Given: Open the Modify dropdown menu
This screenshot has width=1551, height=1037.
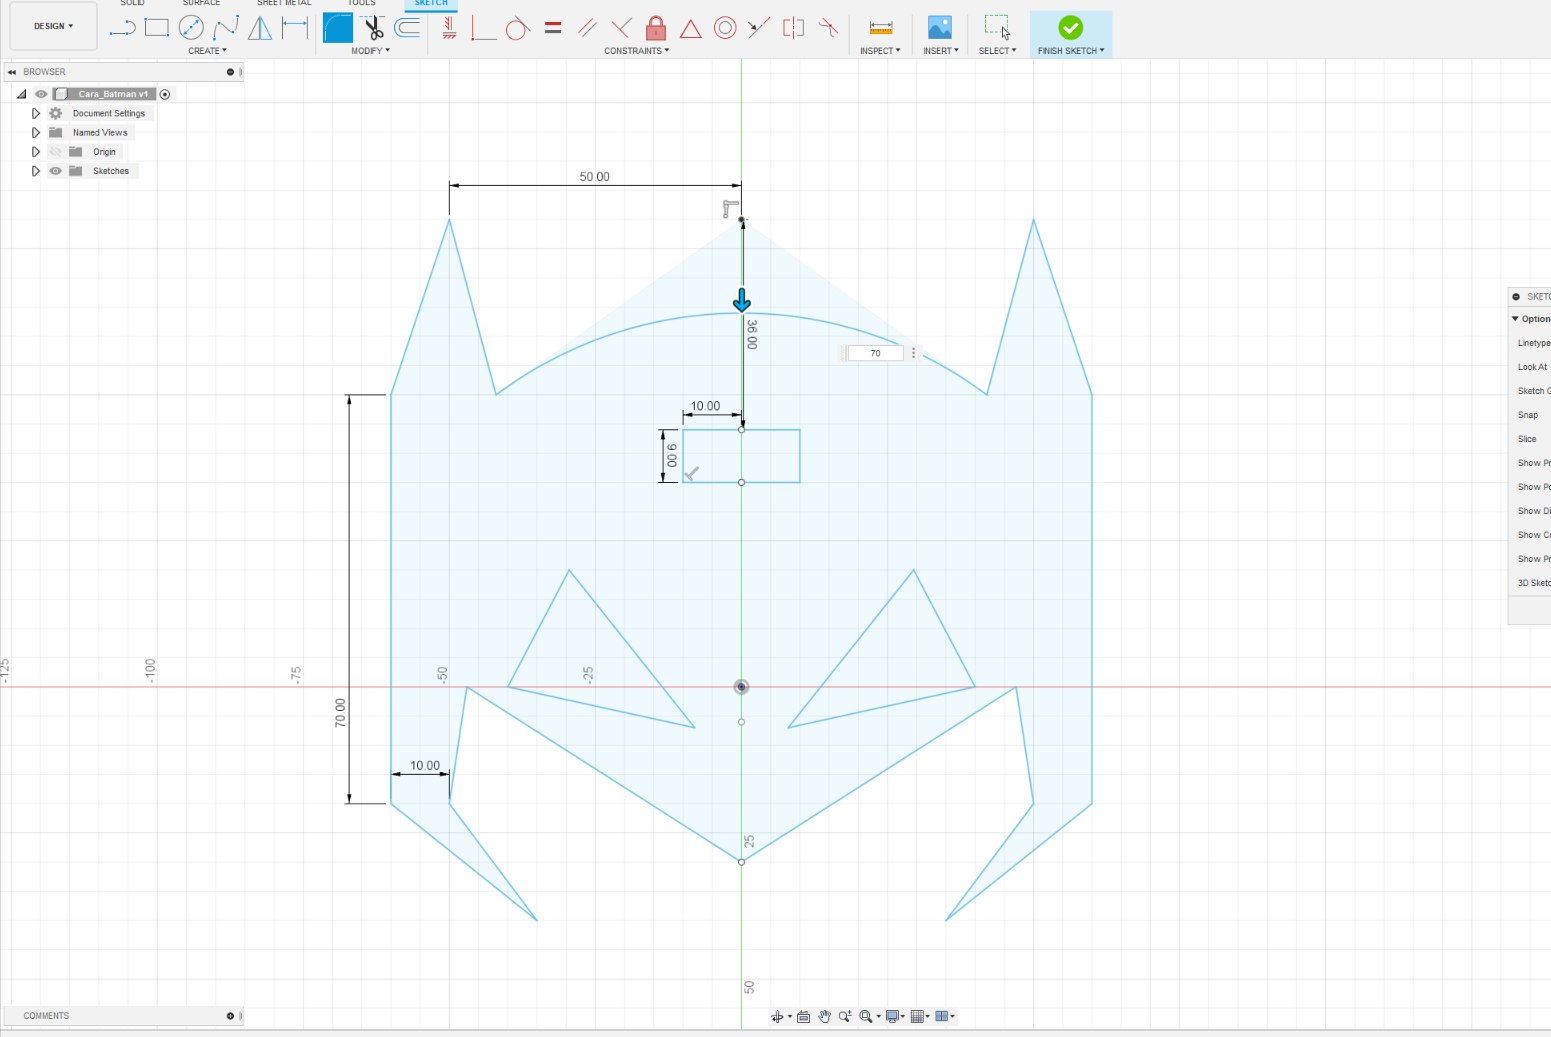Looking at the screenshot, I should 371,51.
